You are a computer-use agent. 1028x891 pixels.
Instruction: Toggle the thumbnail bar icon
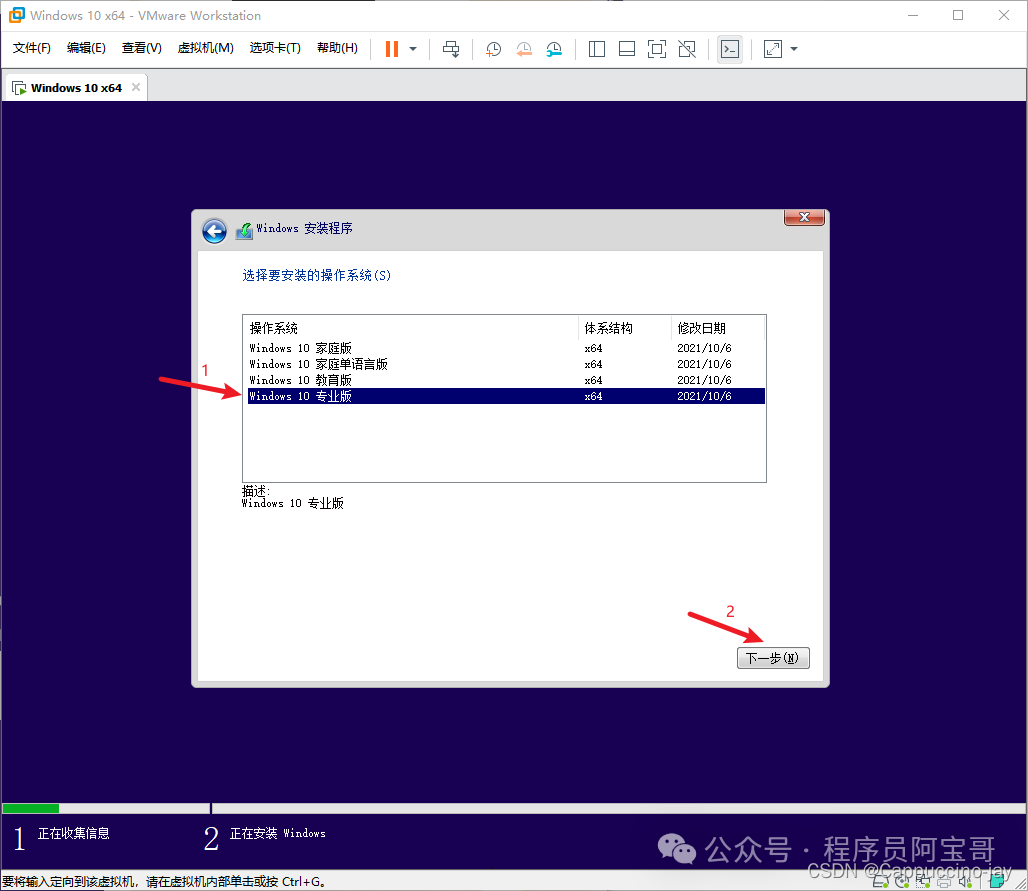[x=627, y=49]
